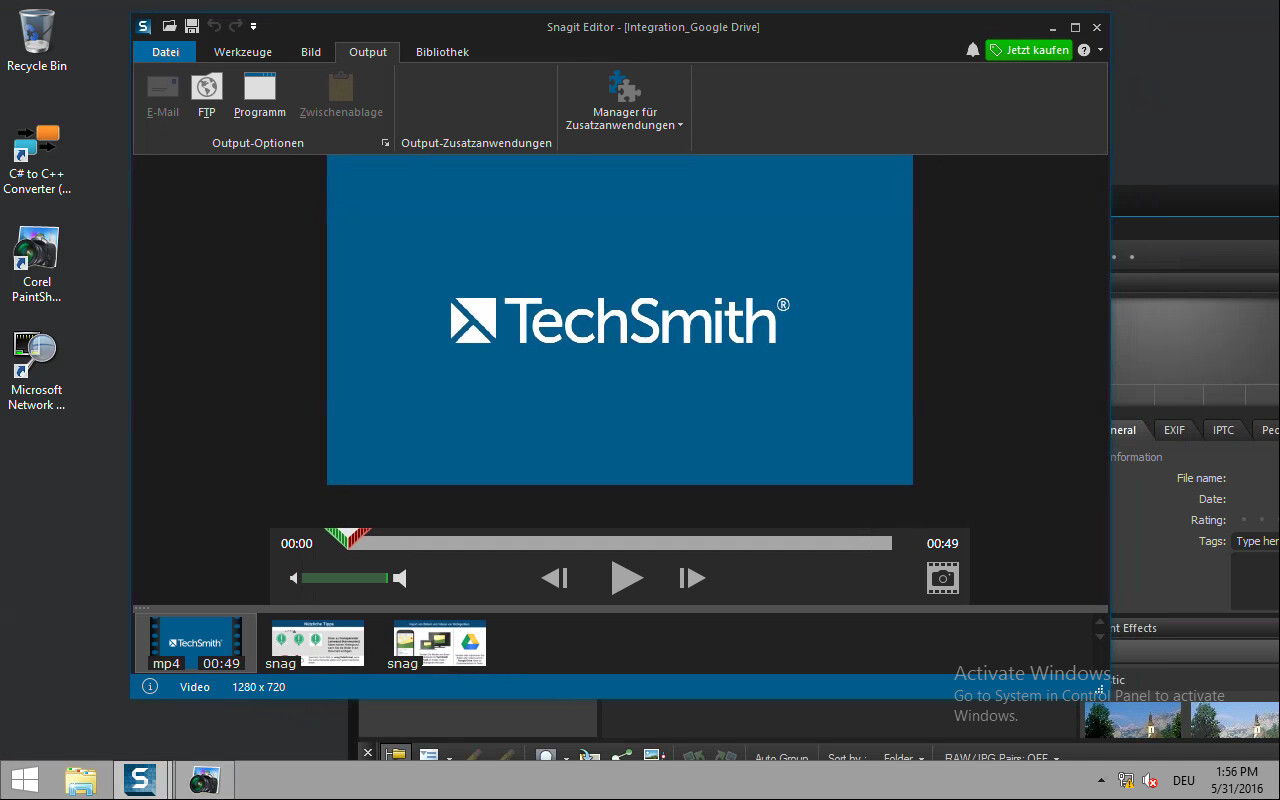Click the Undo arrow in quick access toolbar
1280x800 pixels.
214,26
